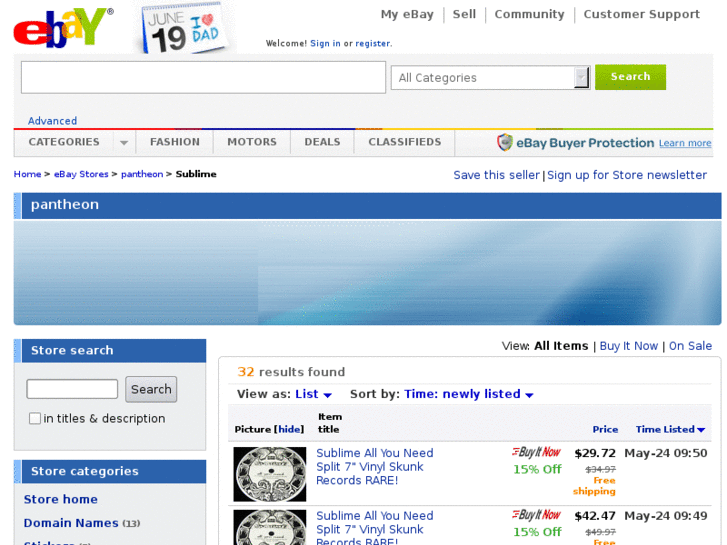727x545 pixels.
Task: Click the eBay Buyer Protection shield icon
Action: [x=505, y=142]
